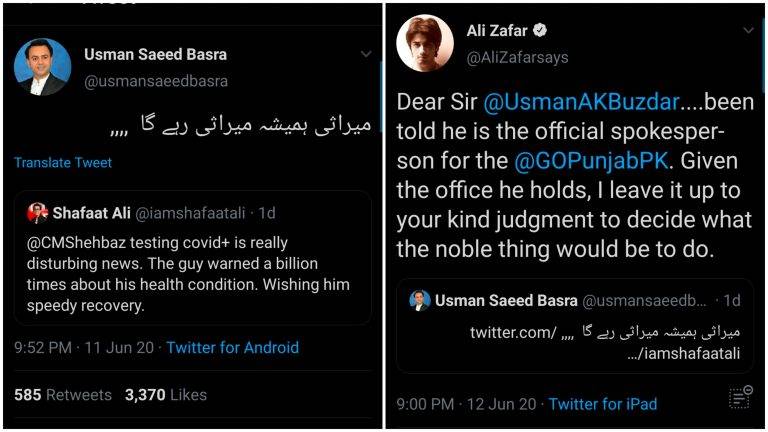The height and width of the screenshot is (432, 768).
Task: Open the @usmansaeedbasra handle
Action: pos(156,81)
